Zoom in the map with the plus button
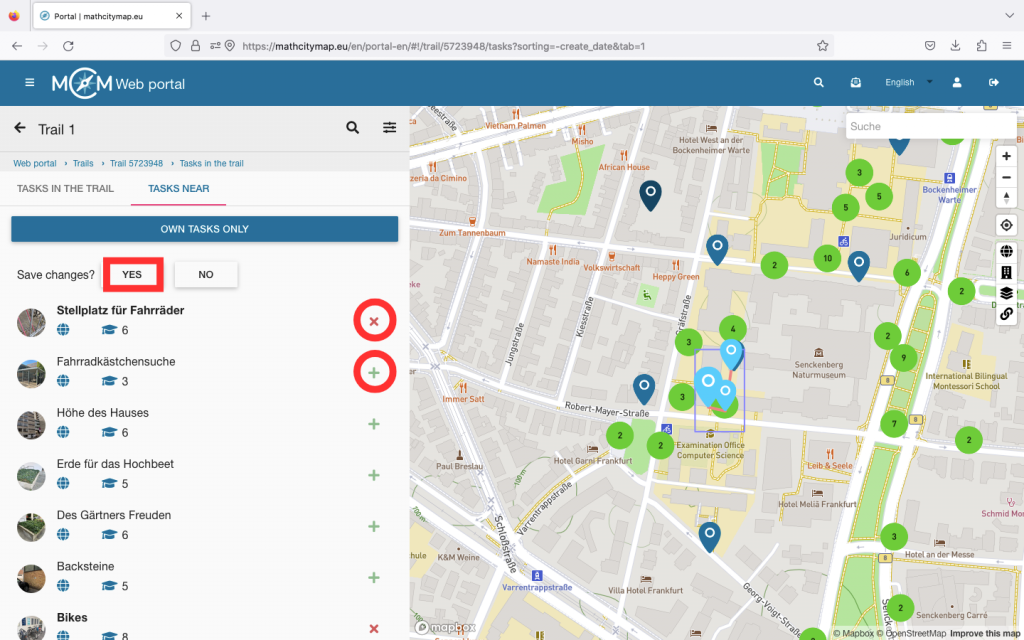 point(1006,156)
